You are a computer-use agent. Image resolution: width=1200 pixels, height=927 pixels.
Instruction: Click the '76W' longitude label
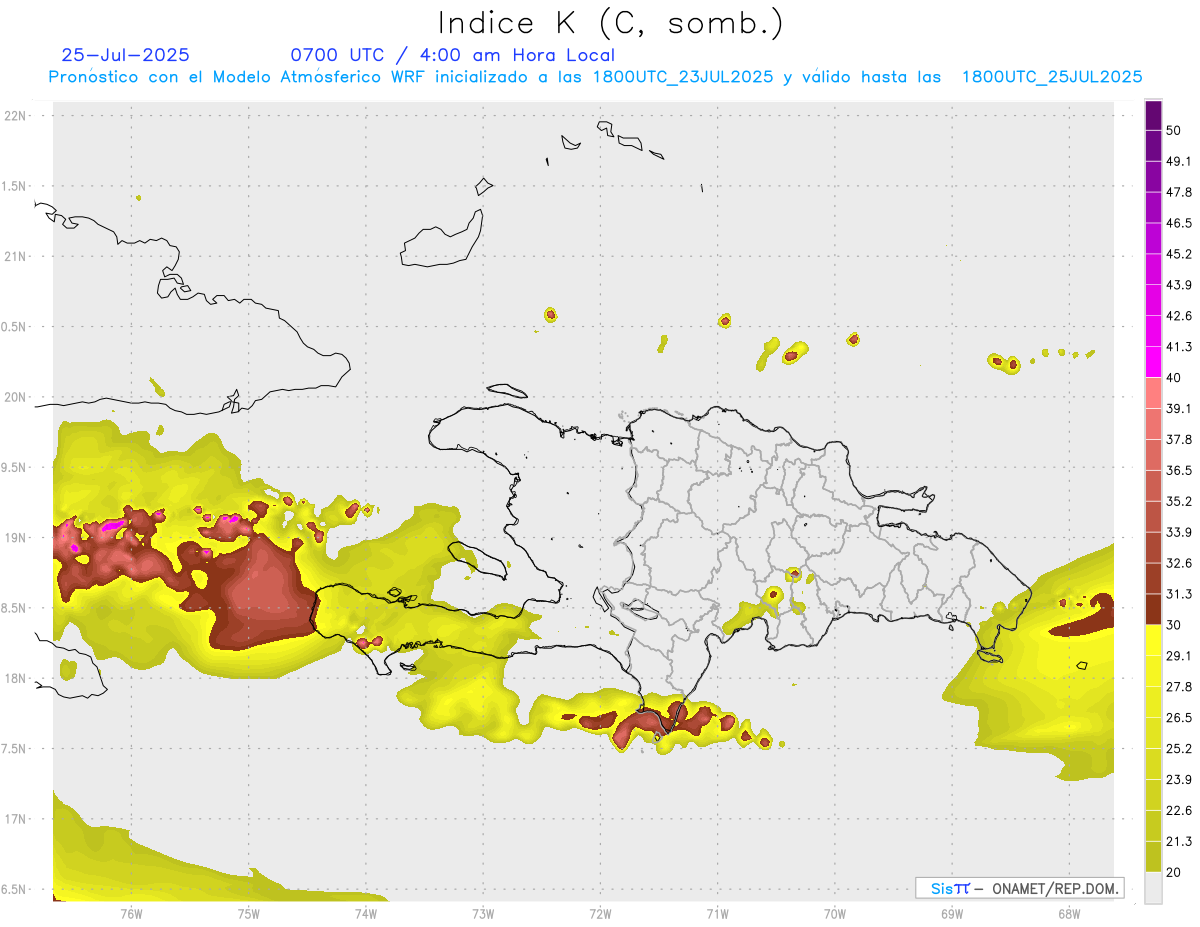click(131, 914)
